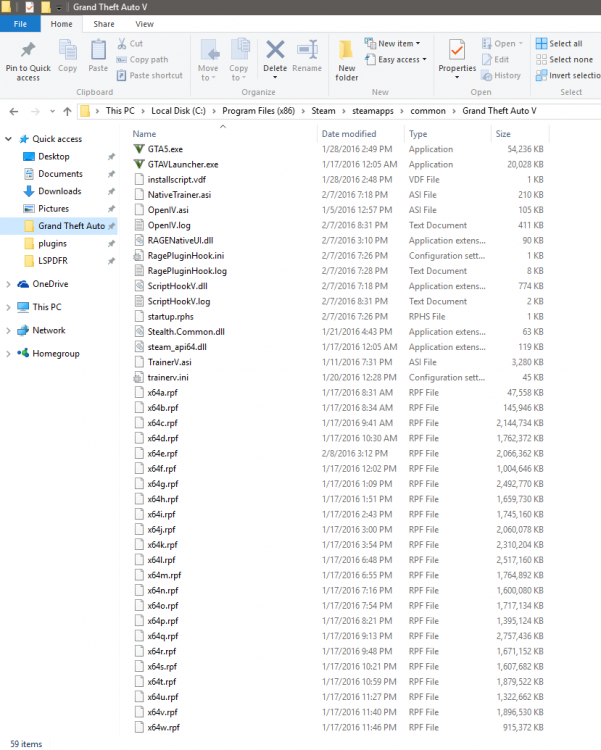This screenshot has width=601, height=750.
Task: Expand the Homegroup tree node
Action: [x=8, y=353]
